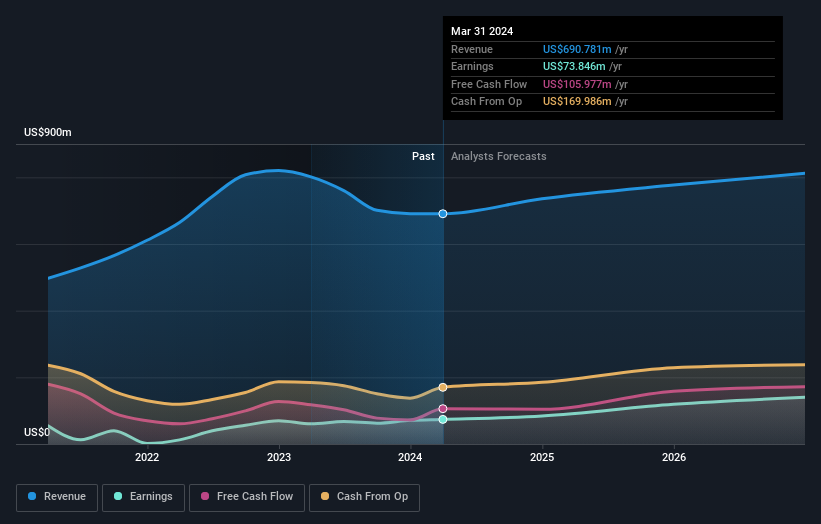Click the US$73.846m earnings value
Image resolution: width=821 pixels, height=524 pixels.
tap(574, 66)
